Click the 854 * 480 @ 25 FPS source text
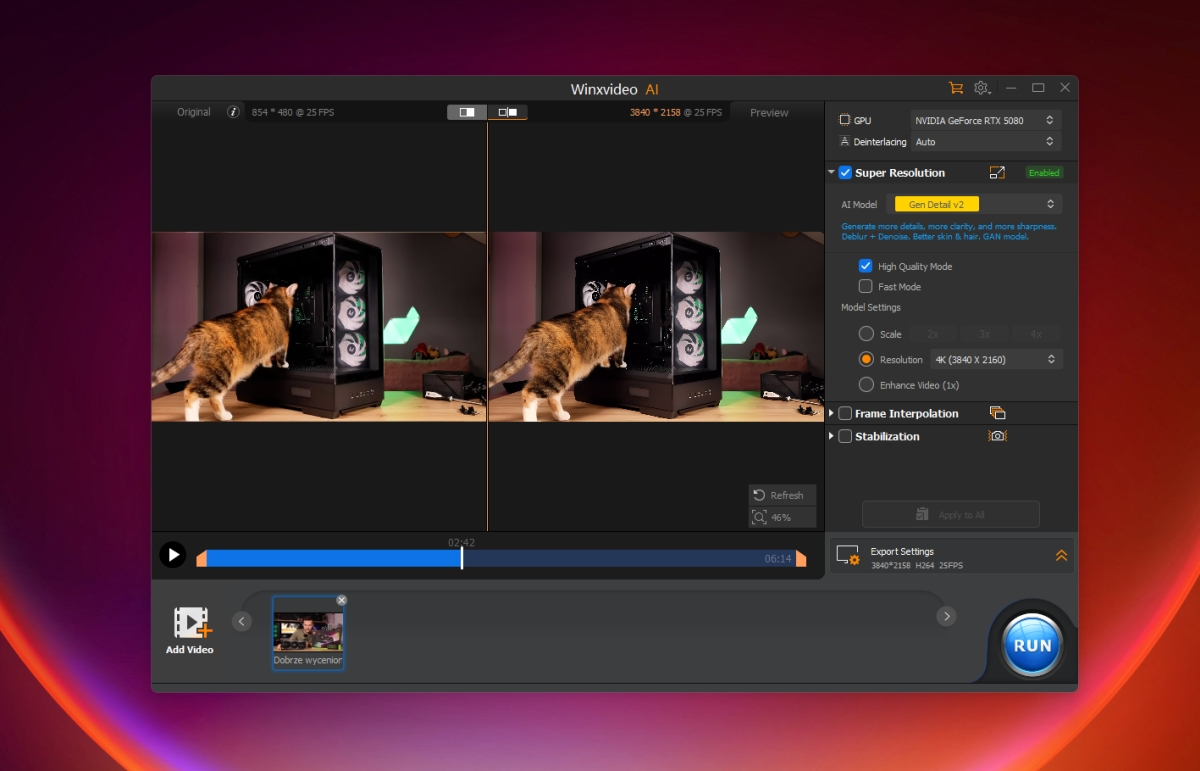1200x771 pixels. tap(293, 113)
